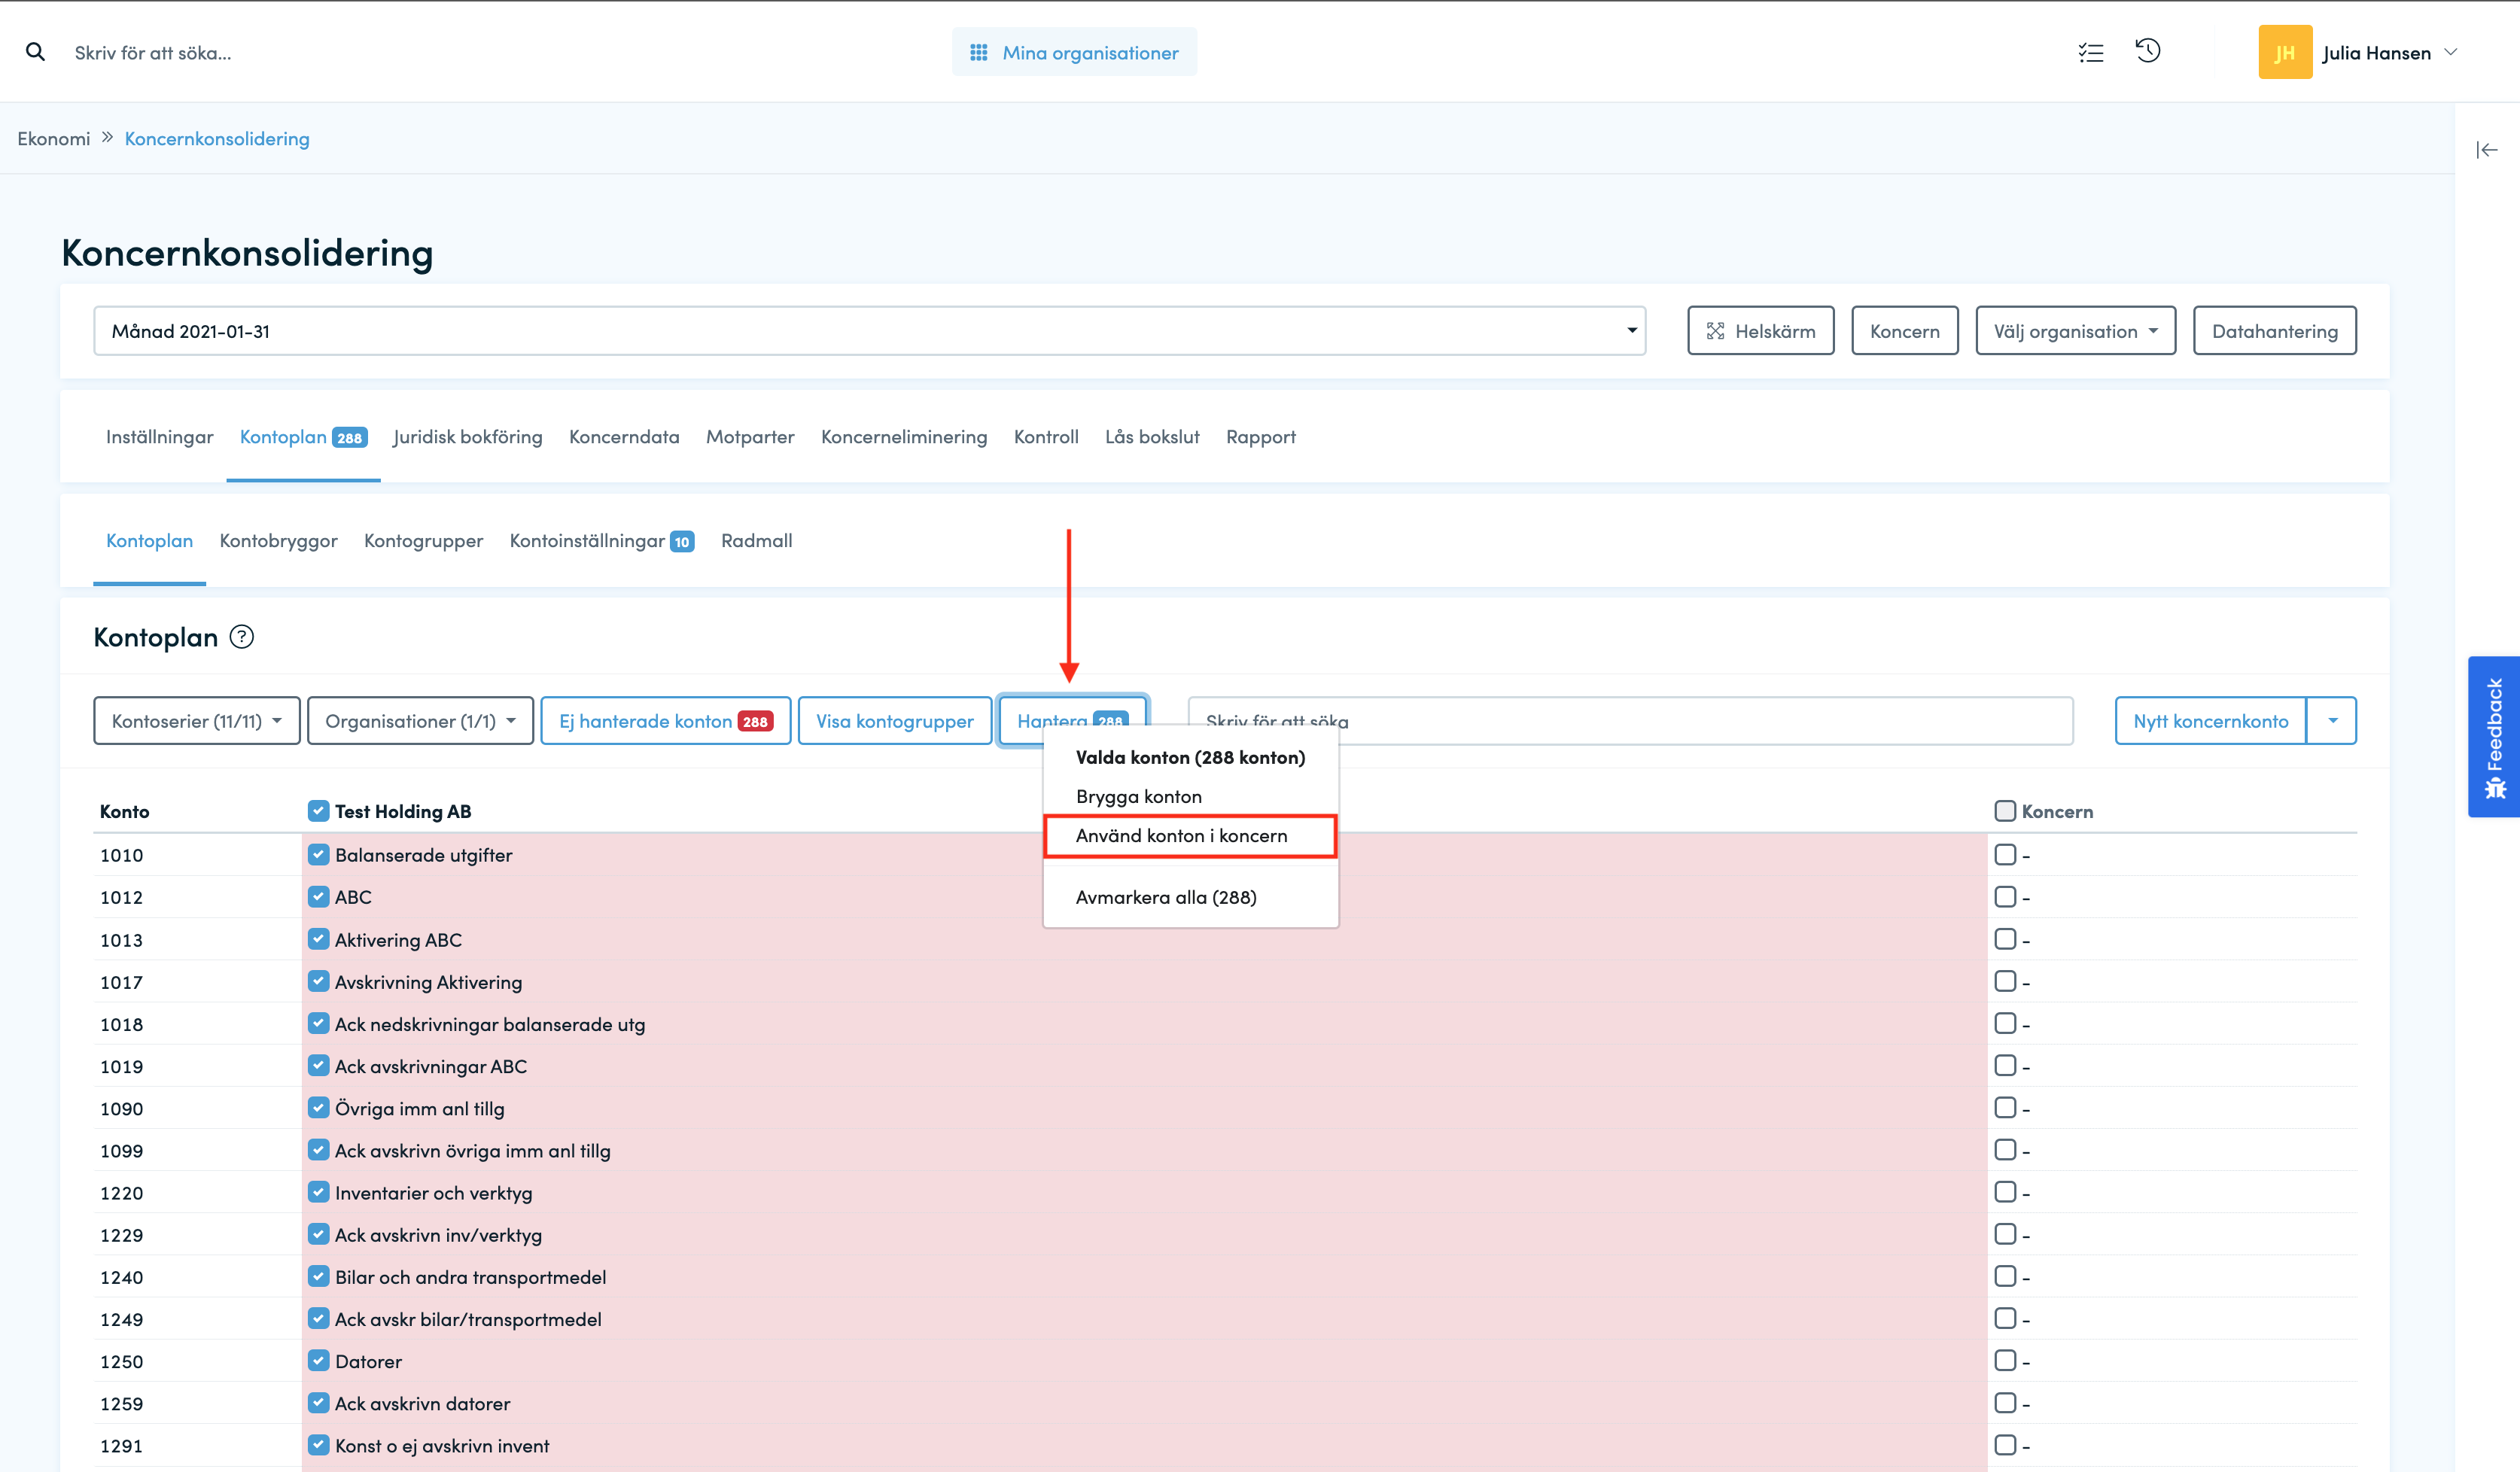Open the Välj organisation dropdown
This screenshot has height=1472, width=2520.
point(2075,331)
